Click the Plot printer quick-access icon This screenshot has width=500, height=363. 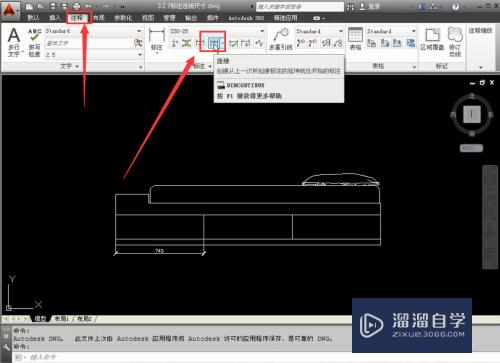tap(77, 6)
